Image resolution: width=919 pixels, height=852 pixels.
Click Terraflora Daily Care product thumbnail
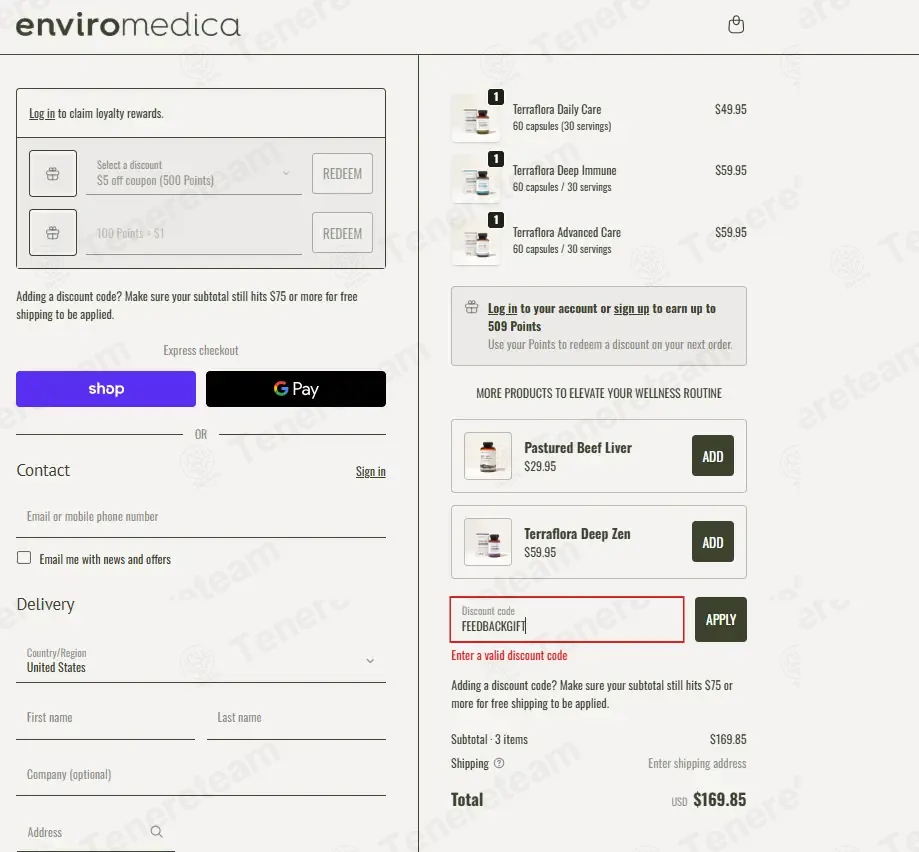475,118
